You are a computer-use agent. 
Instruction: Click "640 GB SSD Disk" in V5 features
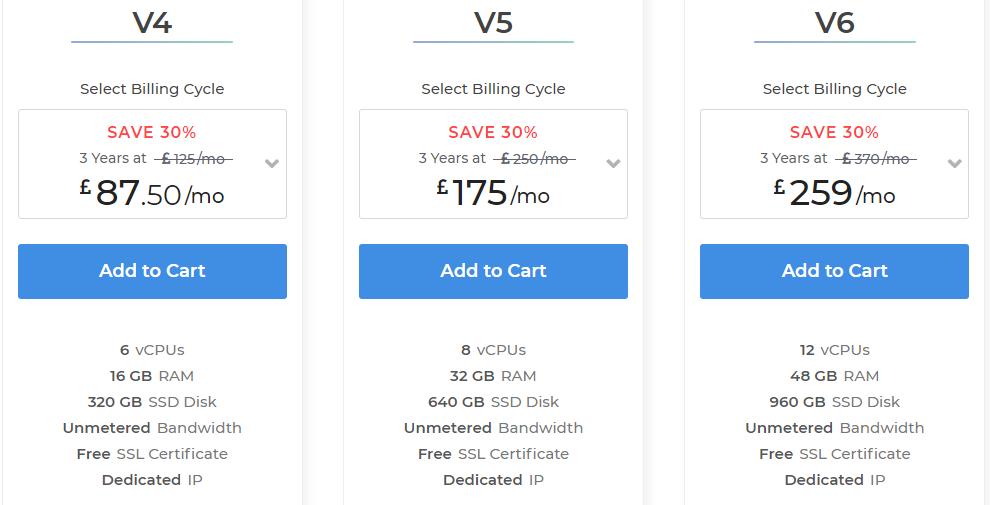(x=493, y=402)
